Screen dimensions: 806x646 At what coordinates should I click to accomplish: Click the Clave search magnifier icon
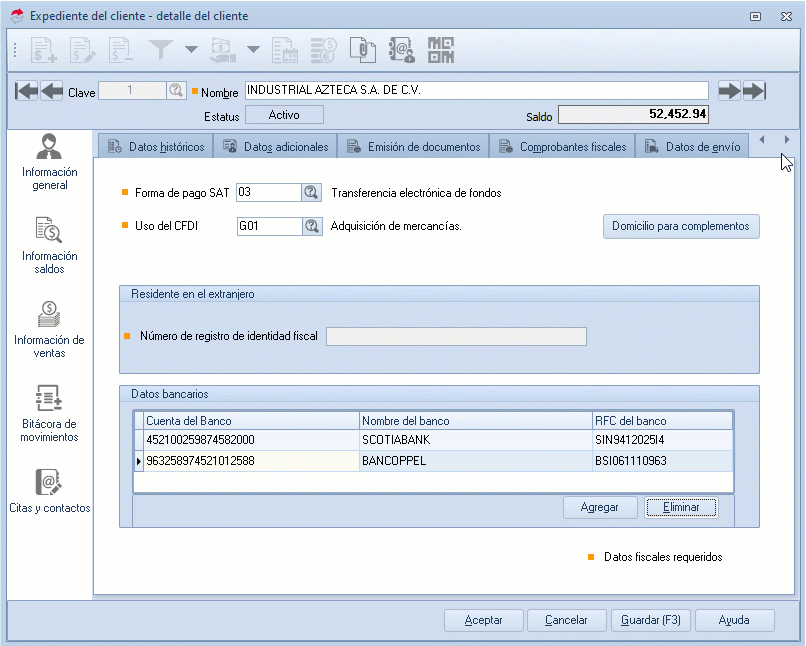coord(176,91)
